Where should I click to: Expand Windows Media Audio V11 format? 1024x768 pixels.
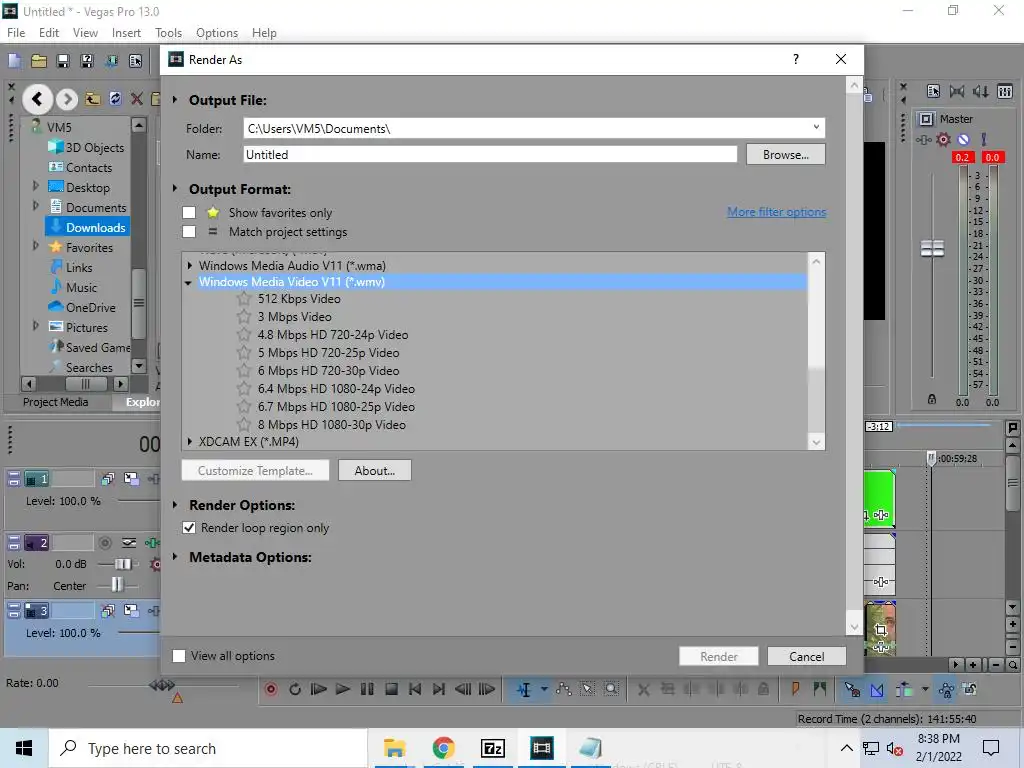[189, 266]
